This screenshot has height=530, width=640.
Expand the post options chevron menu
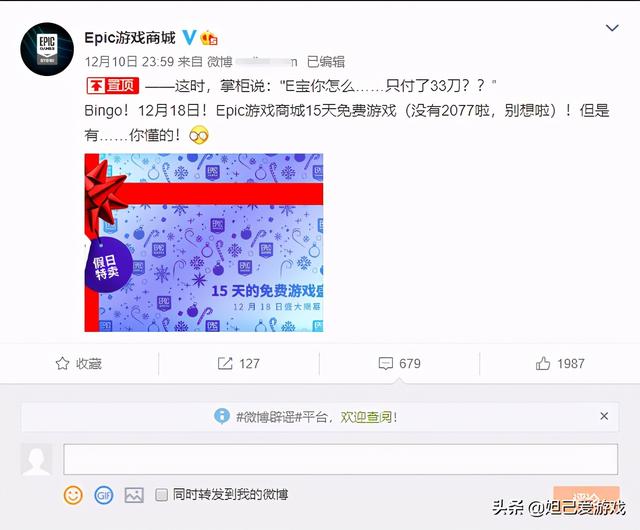point(612,28)
